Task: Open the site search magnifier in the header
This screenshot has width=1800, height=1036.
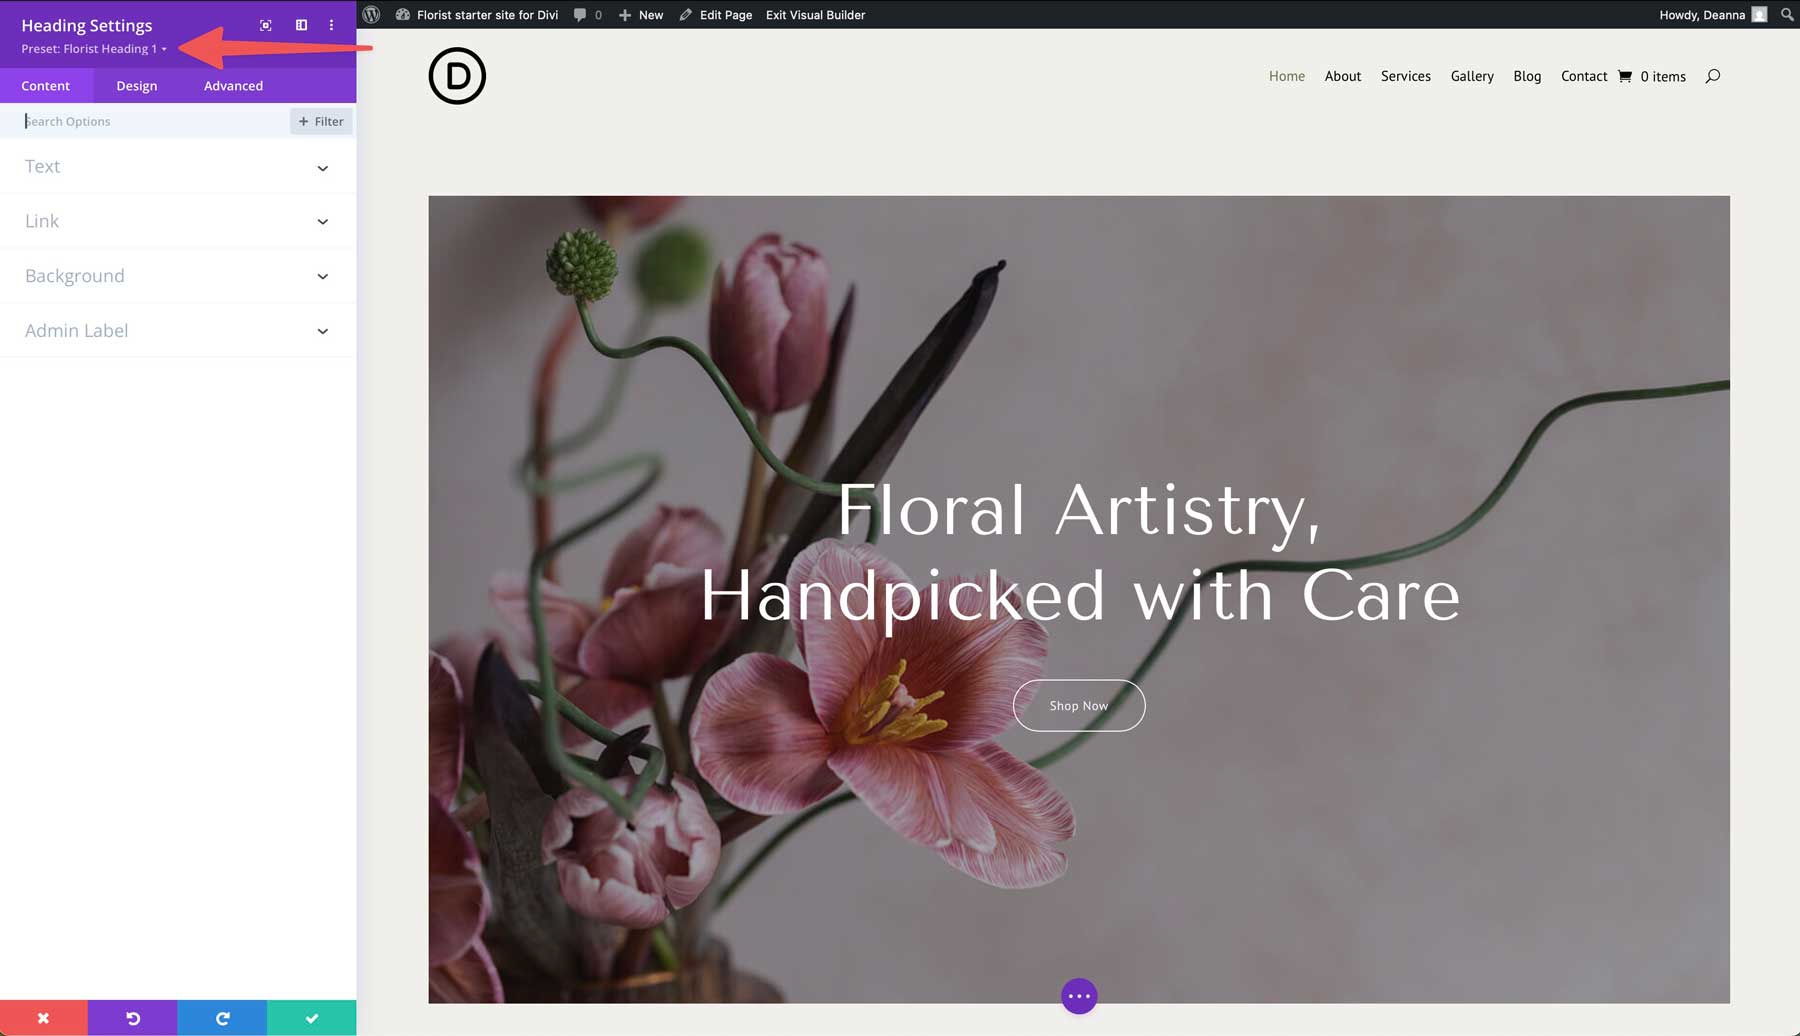Action: tap(1713, 76)
